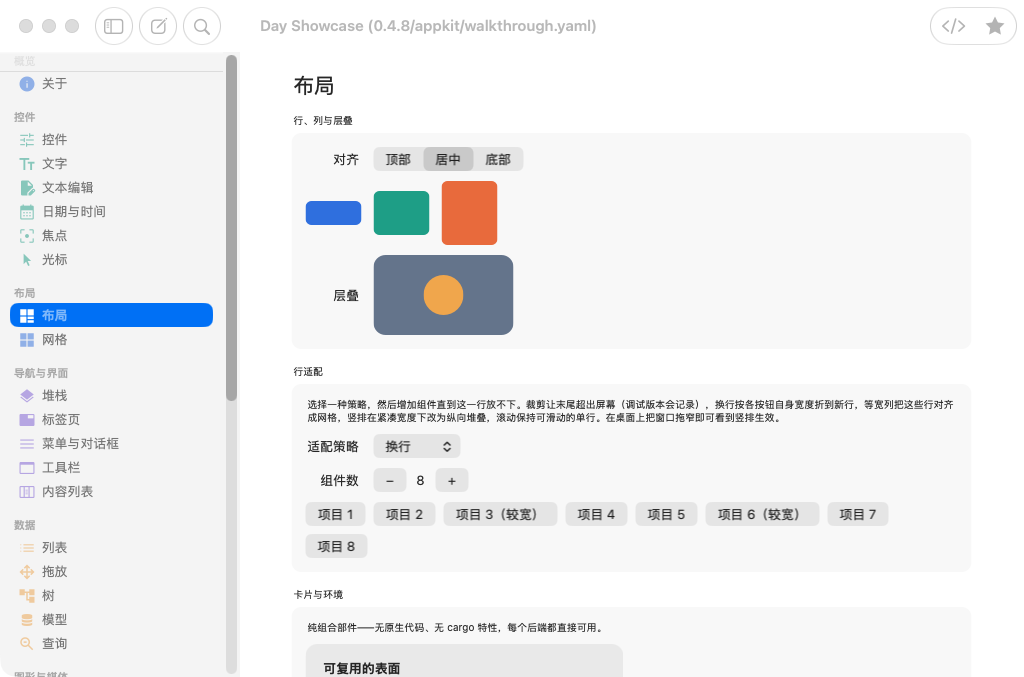The width and height of the screenshot is (1024, 677).
Task: Click the focus brackets icon beside 焦点
Action: point(27,236)
